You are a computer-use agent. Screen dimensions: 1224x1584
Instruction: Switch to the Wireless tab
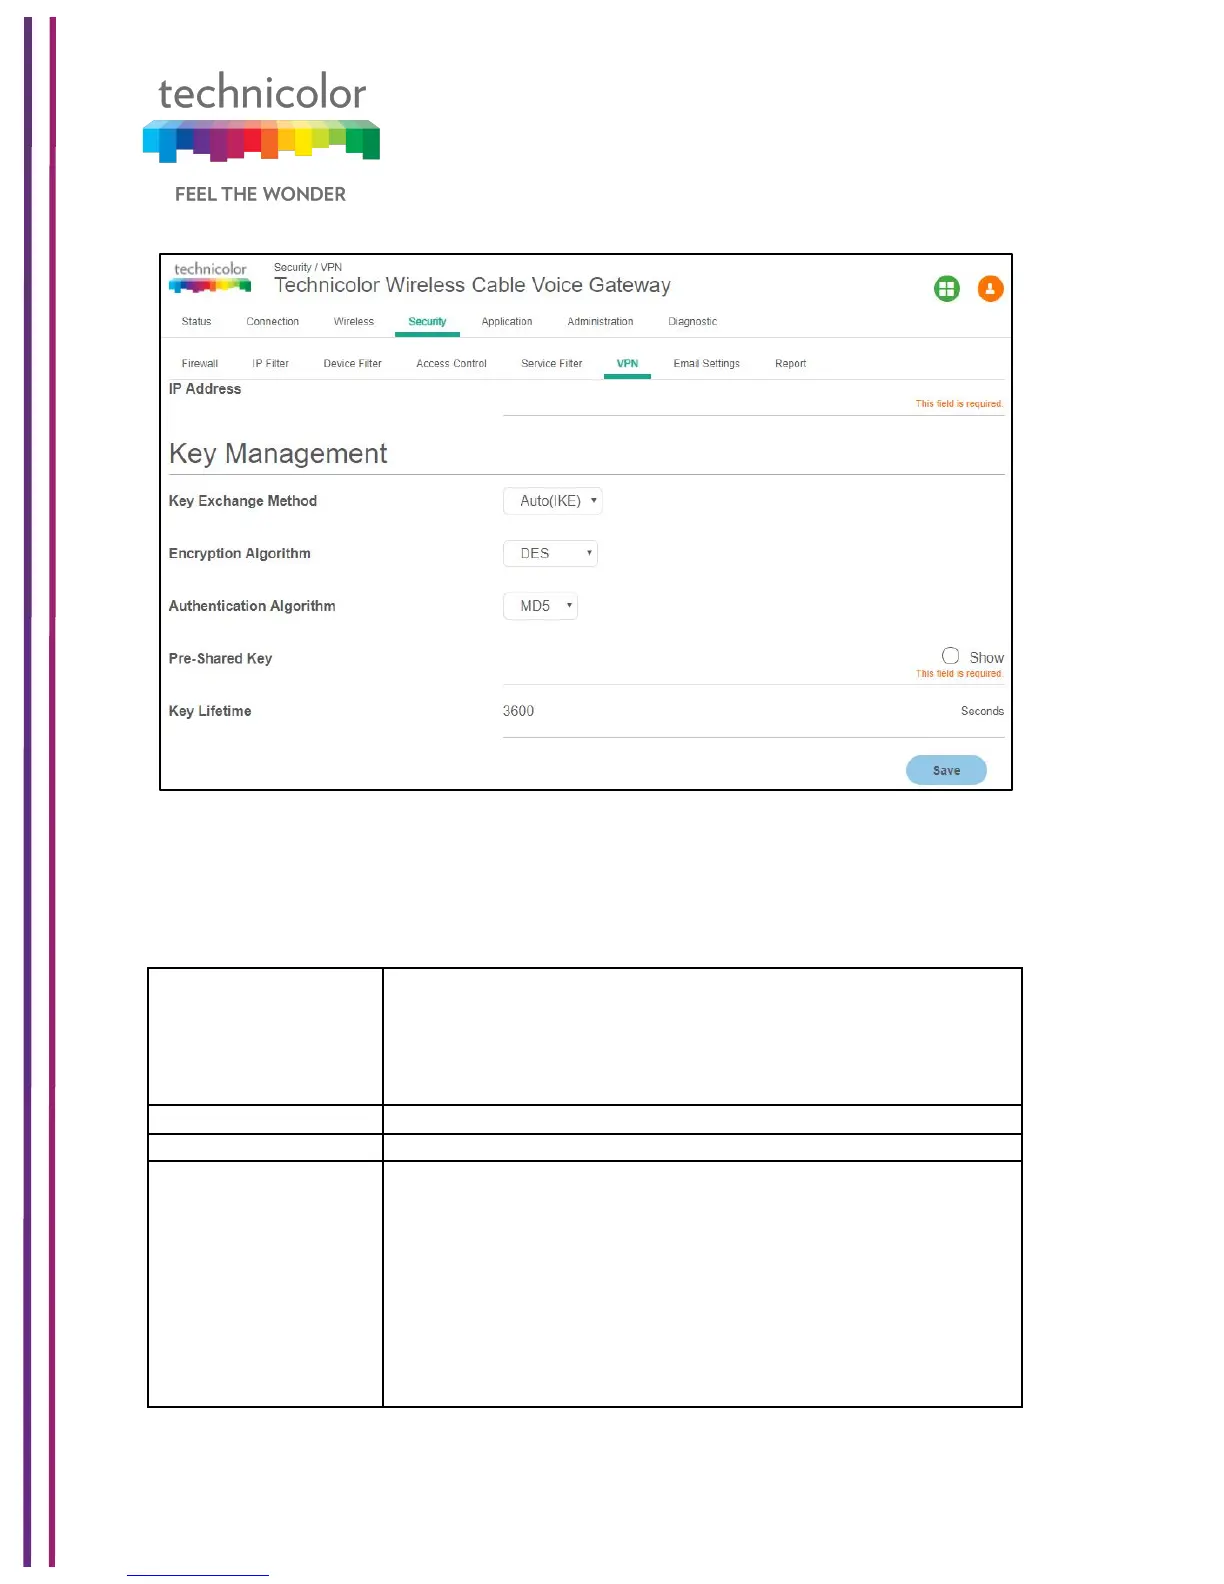353,322
